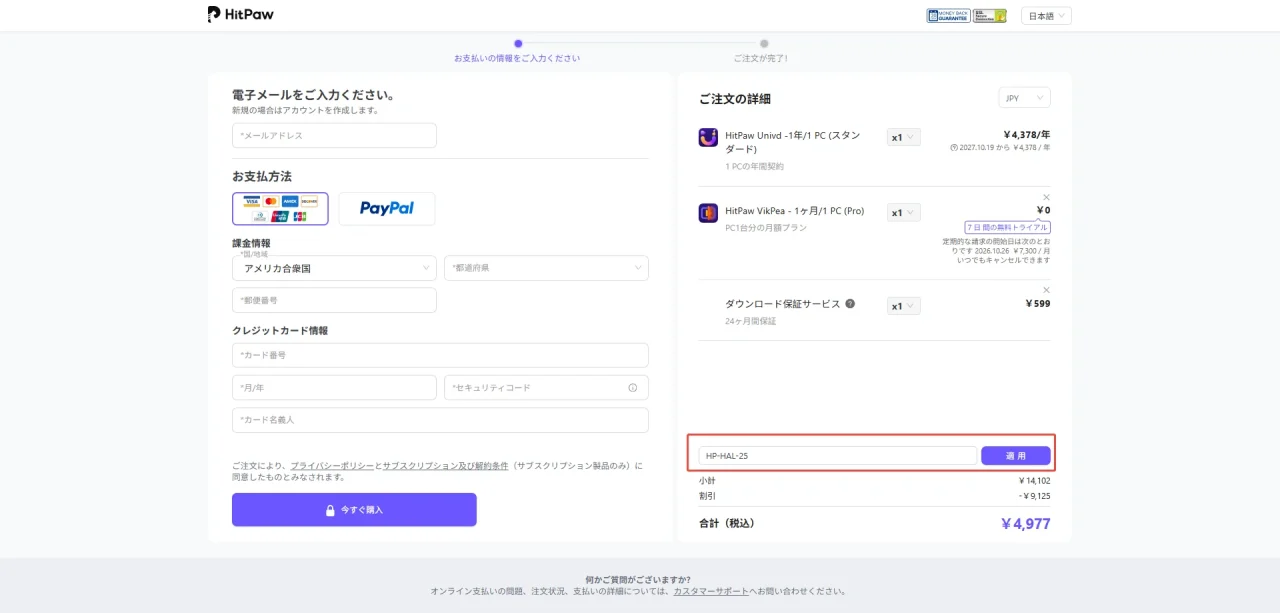Click the secure shopping badge in the header
This screenshot has width=1280, height=613.
click(x=990, y=16)
